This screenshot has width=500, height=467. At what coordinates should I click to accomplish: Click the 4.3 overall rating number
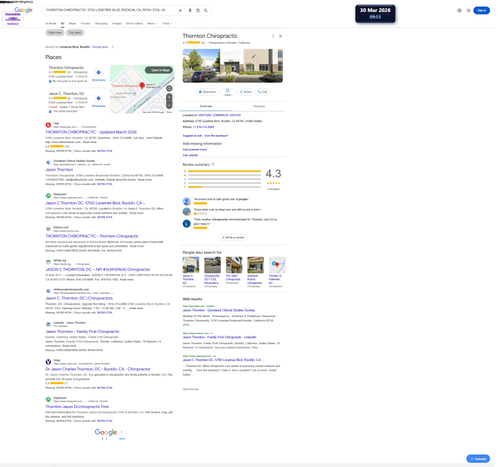coord(273,173)
